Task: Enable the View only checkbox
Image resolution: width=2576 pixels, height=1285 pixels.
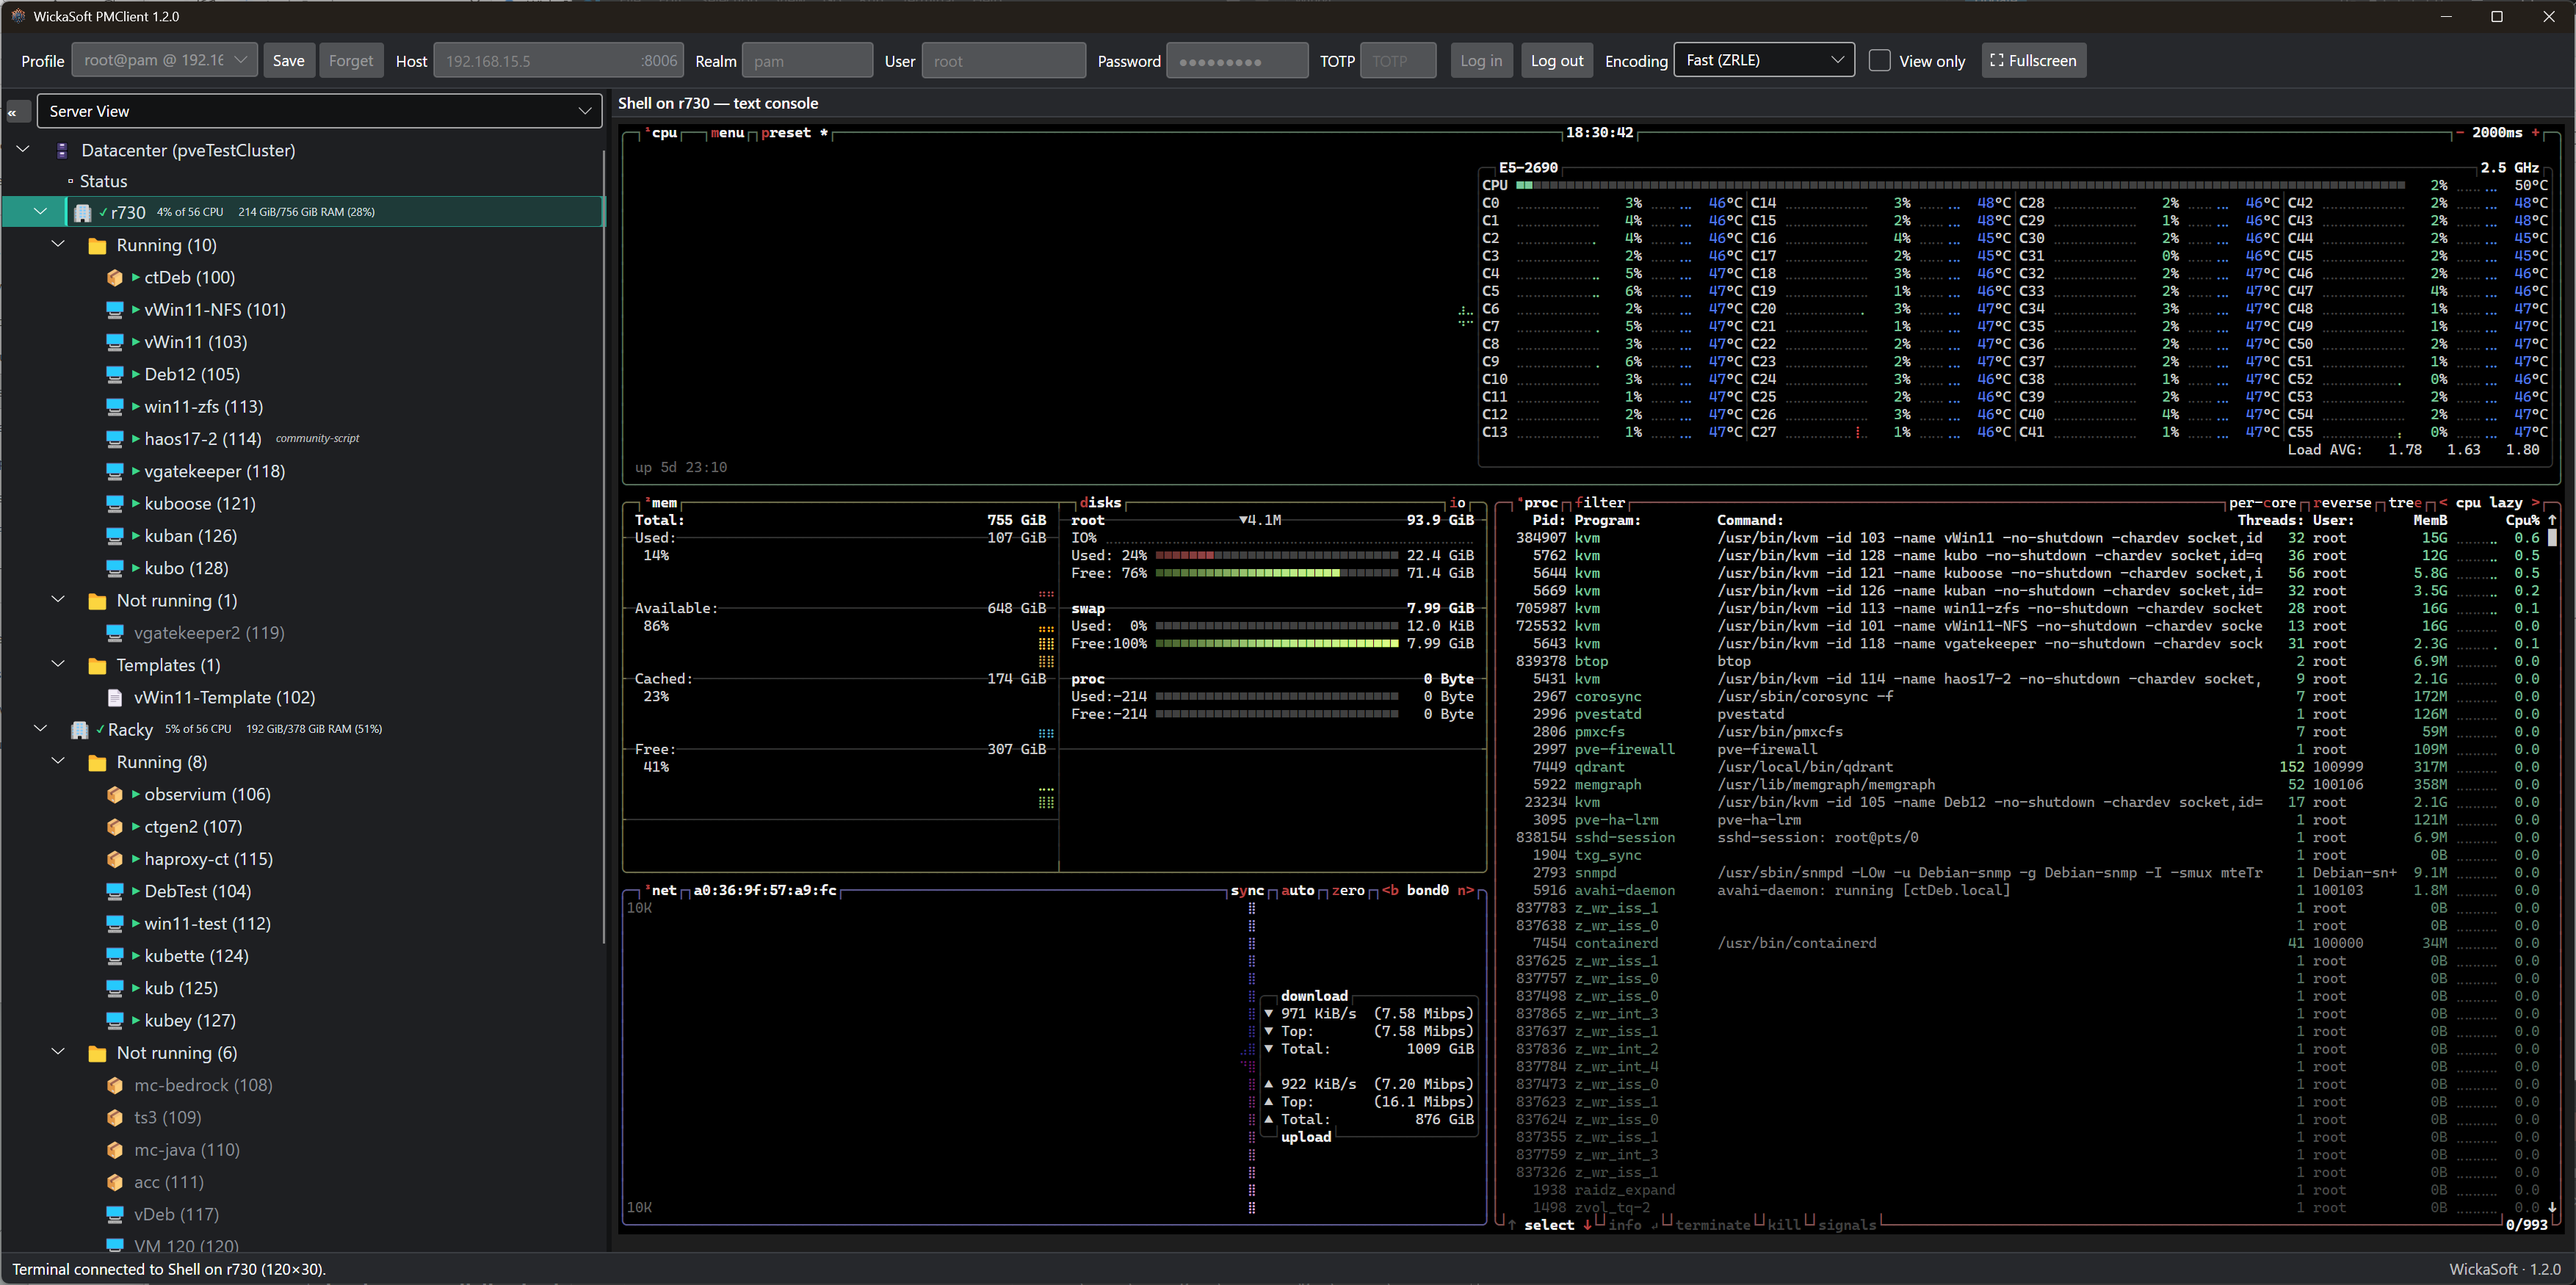Action: pyautogui.click(x=1880, y=61)
